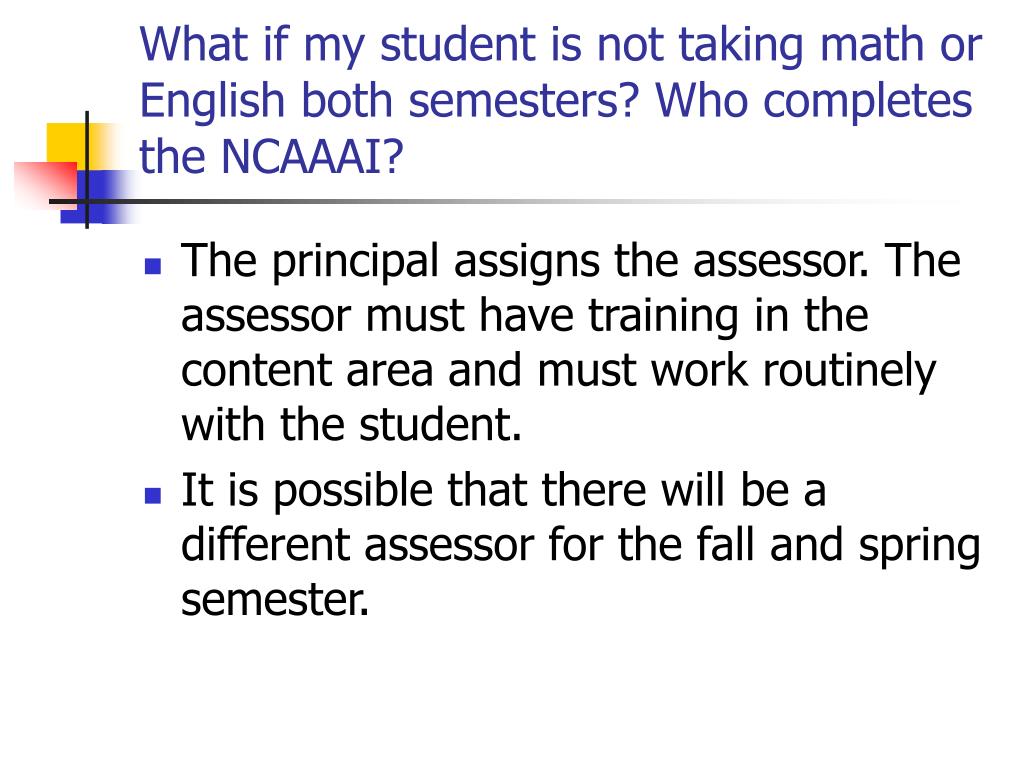The image size is (1024, 768).
Task: Click the line 'assessor must have training in the'
Action: tap(524, 317)
